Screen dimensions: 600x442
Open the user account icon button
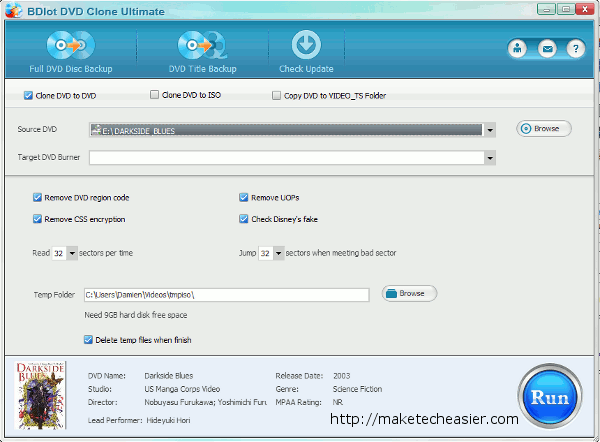click(517, 49)
